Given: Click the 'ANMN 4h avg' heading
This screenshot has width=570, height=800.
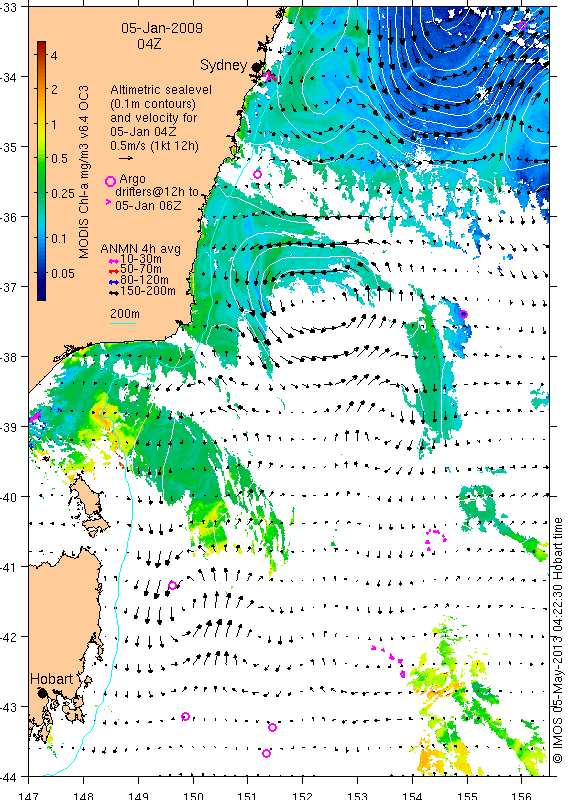Looking at the screenshot, I should 140,249.
